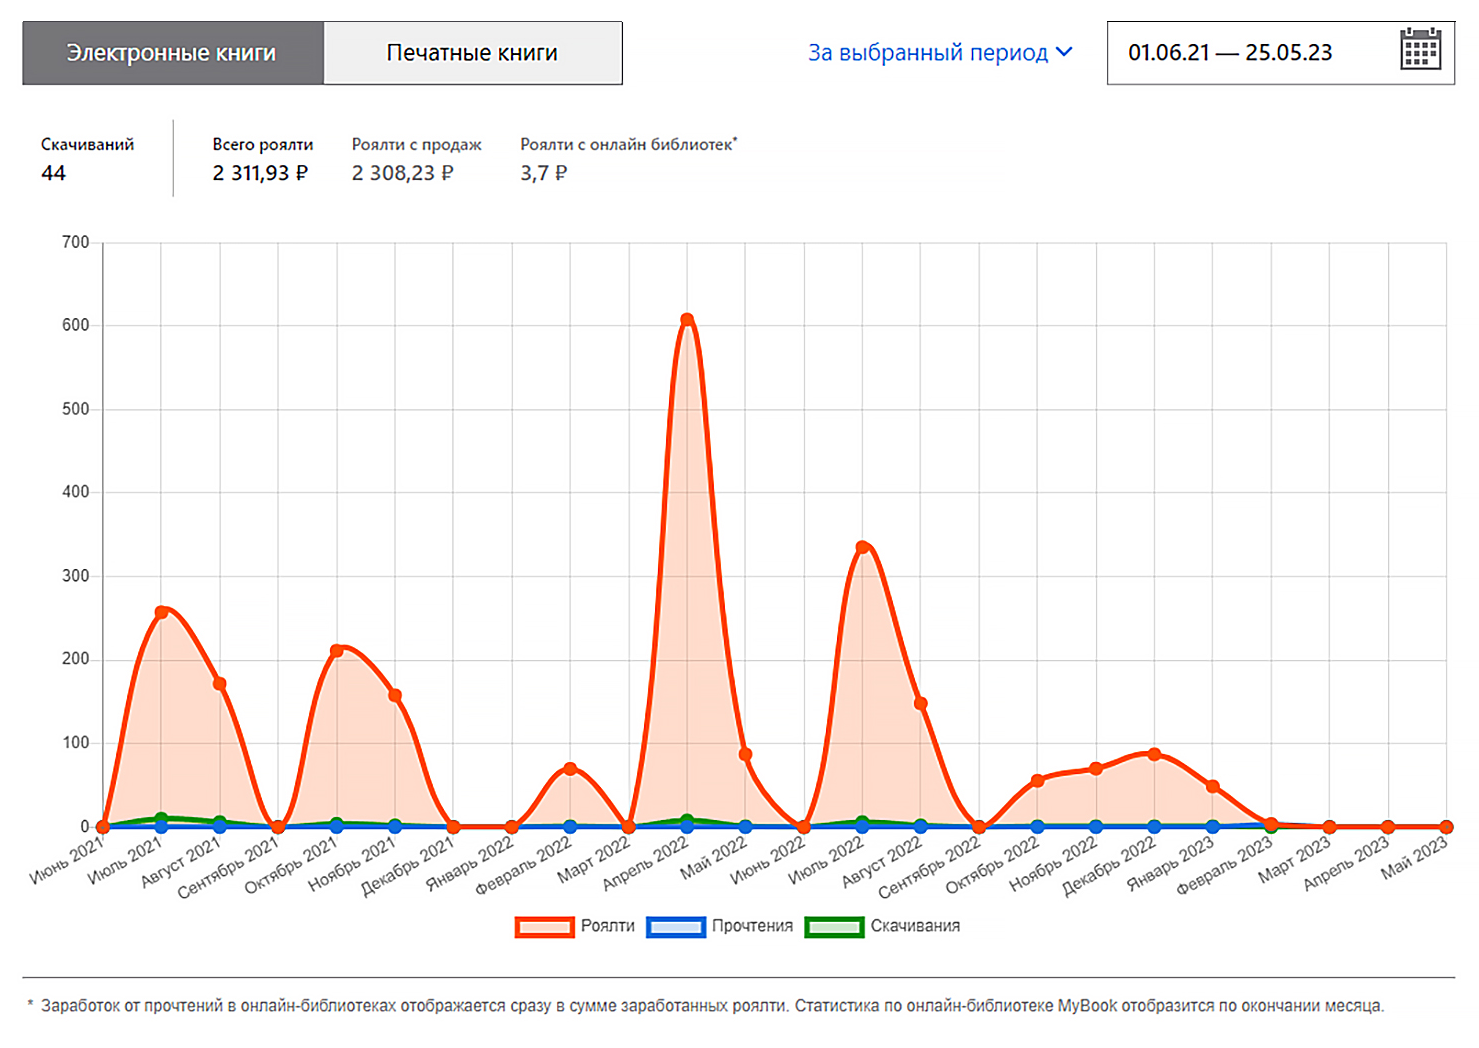Viewport: 1479px width, 1048px height.
Task: Click the Июль 2021 royalty data point
Action: 162,612
